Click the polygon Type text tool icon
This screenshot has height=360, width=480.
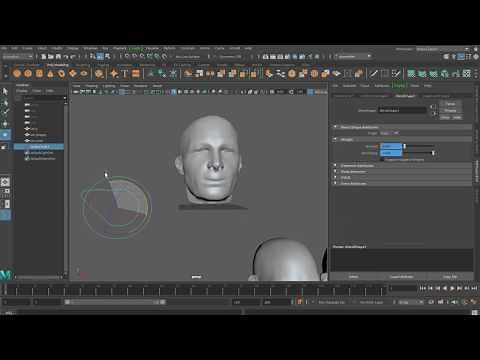point(125,73)
